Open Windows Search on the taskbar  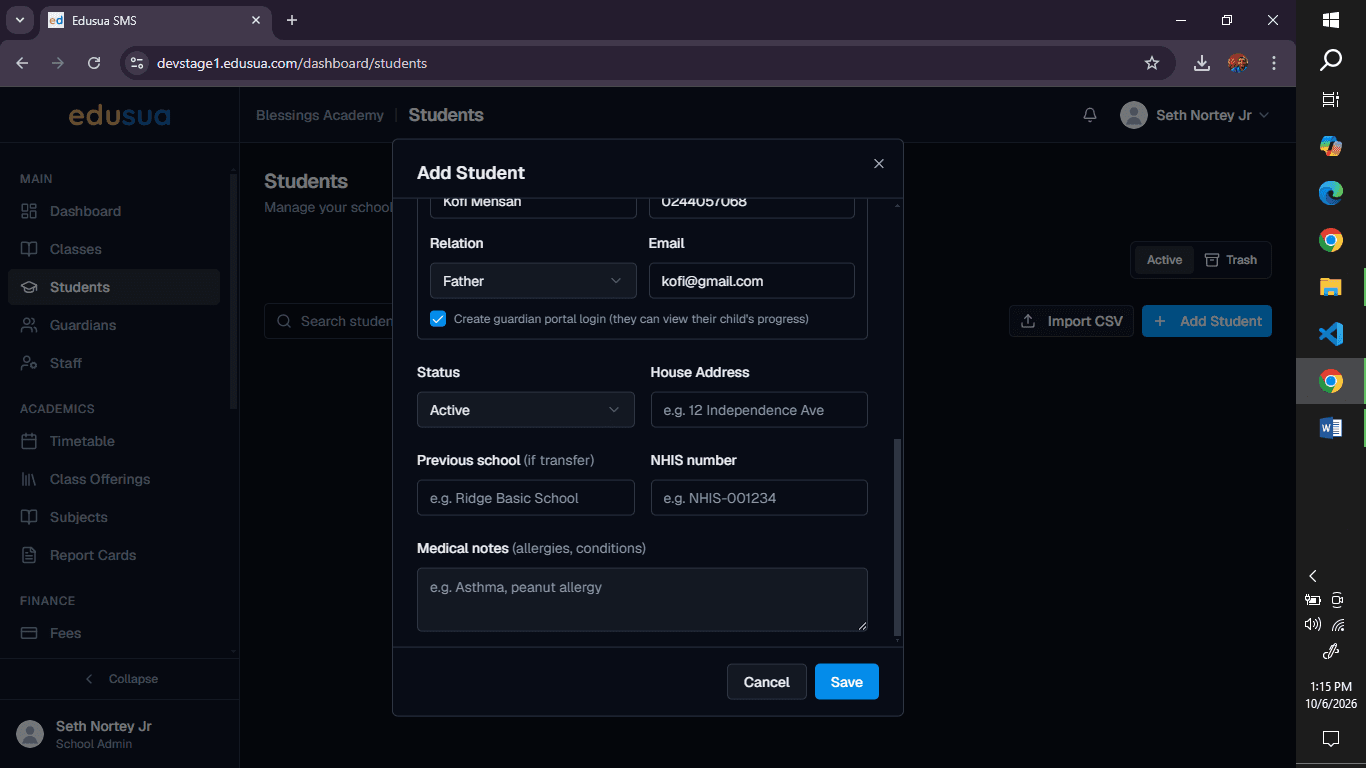(x=1331, y=60)
